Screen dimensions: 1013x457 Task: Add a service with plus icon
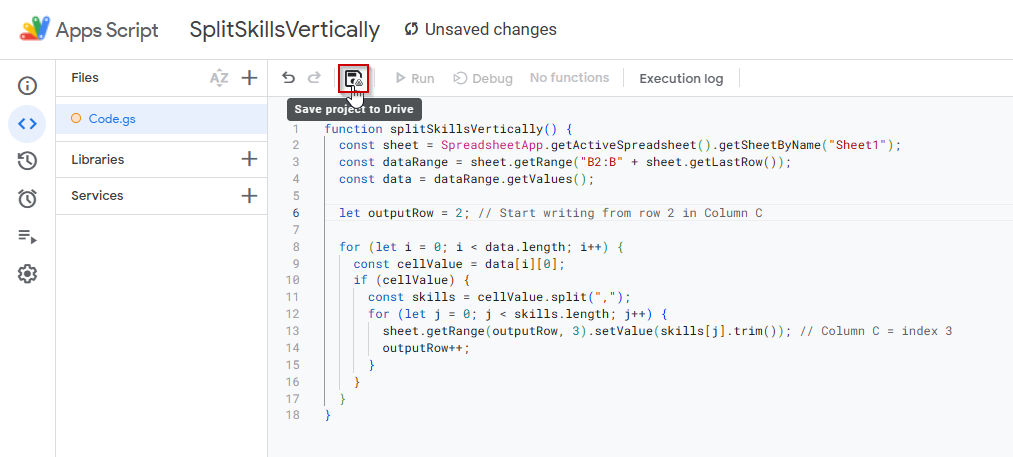click(x=249, y=196)
